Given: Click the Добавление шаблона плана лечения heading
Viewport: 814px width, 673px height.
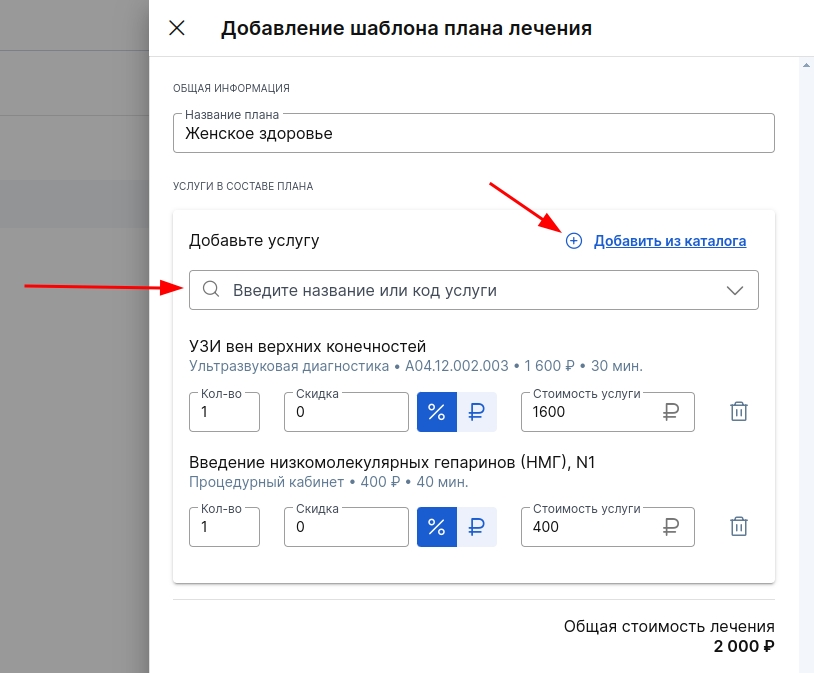Looking at the screenshot, I should tap(406, 28).
